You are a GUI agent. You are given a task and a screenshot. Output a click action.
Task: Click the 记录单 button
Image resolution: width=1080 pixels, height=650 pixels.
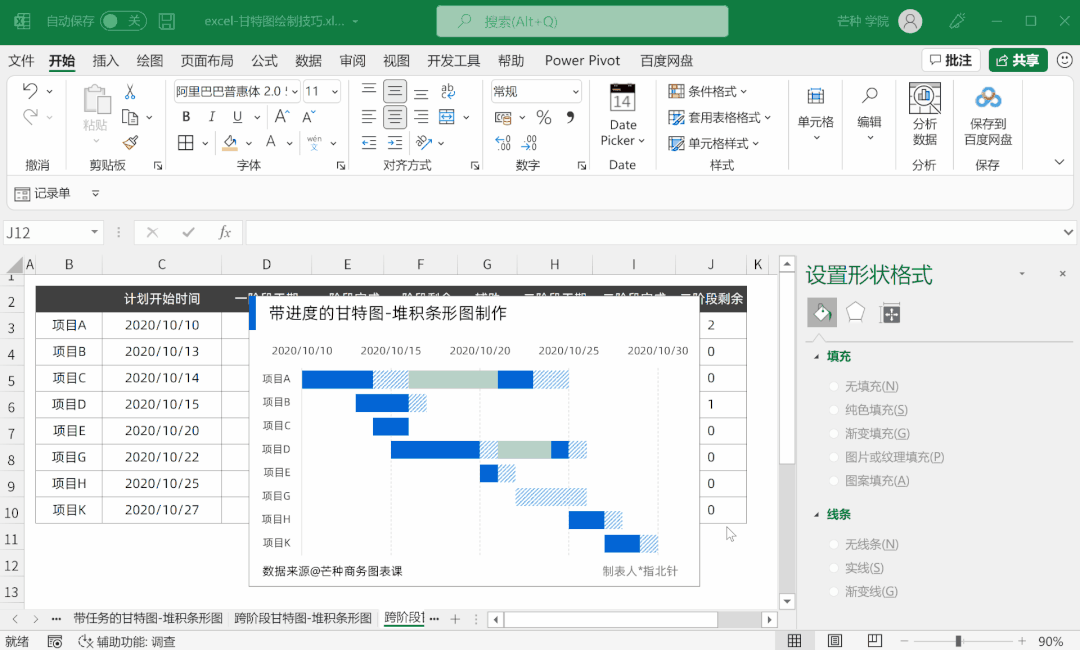43,193
